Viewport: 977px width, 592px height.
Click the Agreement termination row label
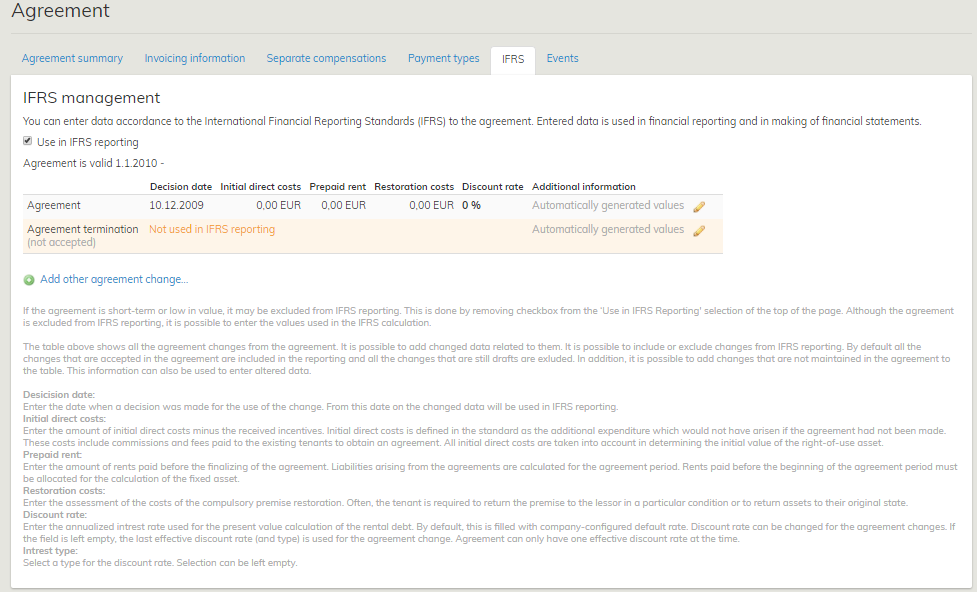83,230
